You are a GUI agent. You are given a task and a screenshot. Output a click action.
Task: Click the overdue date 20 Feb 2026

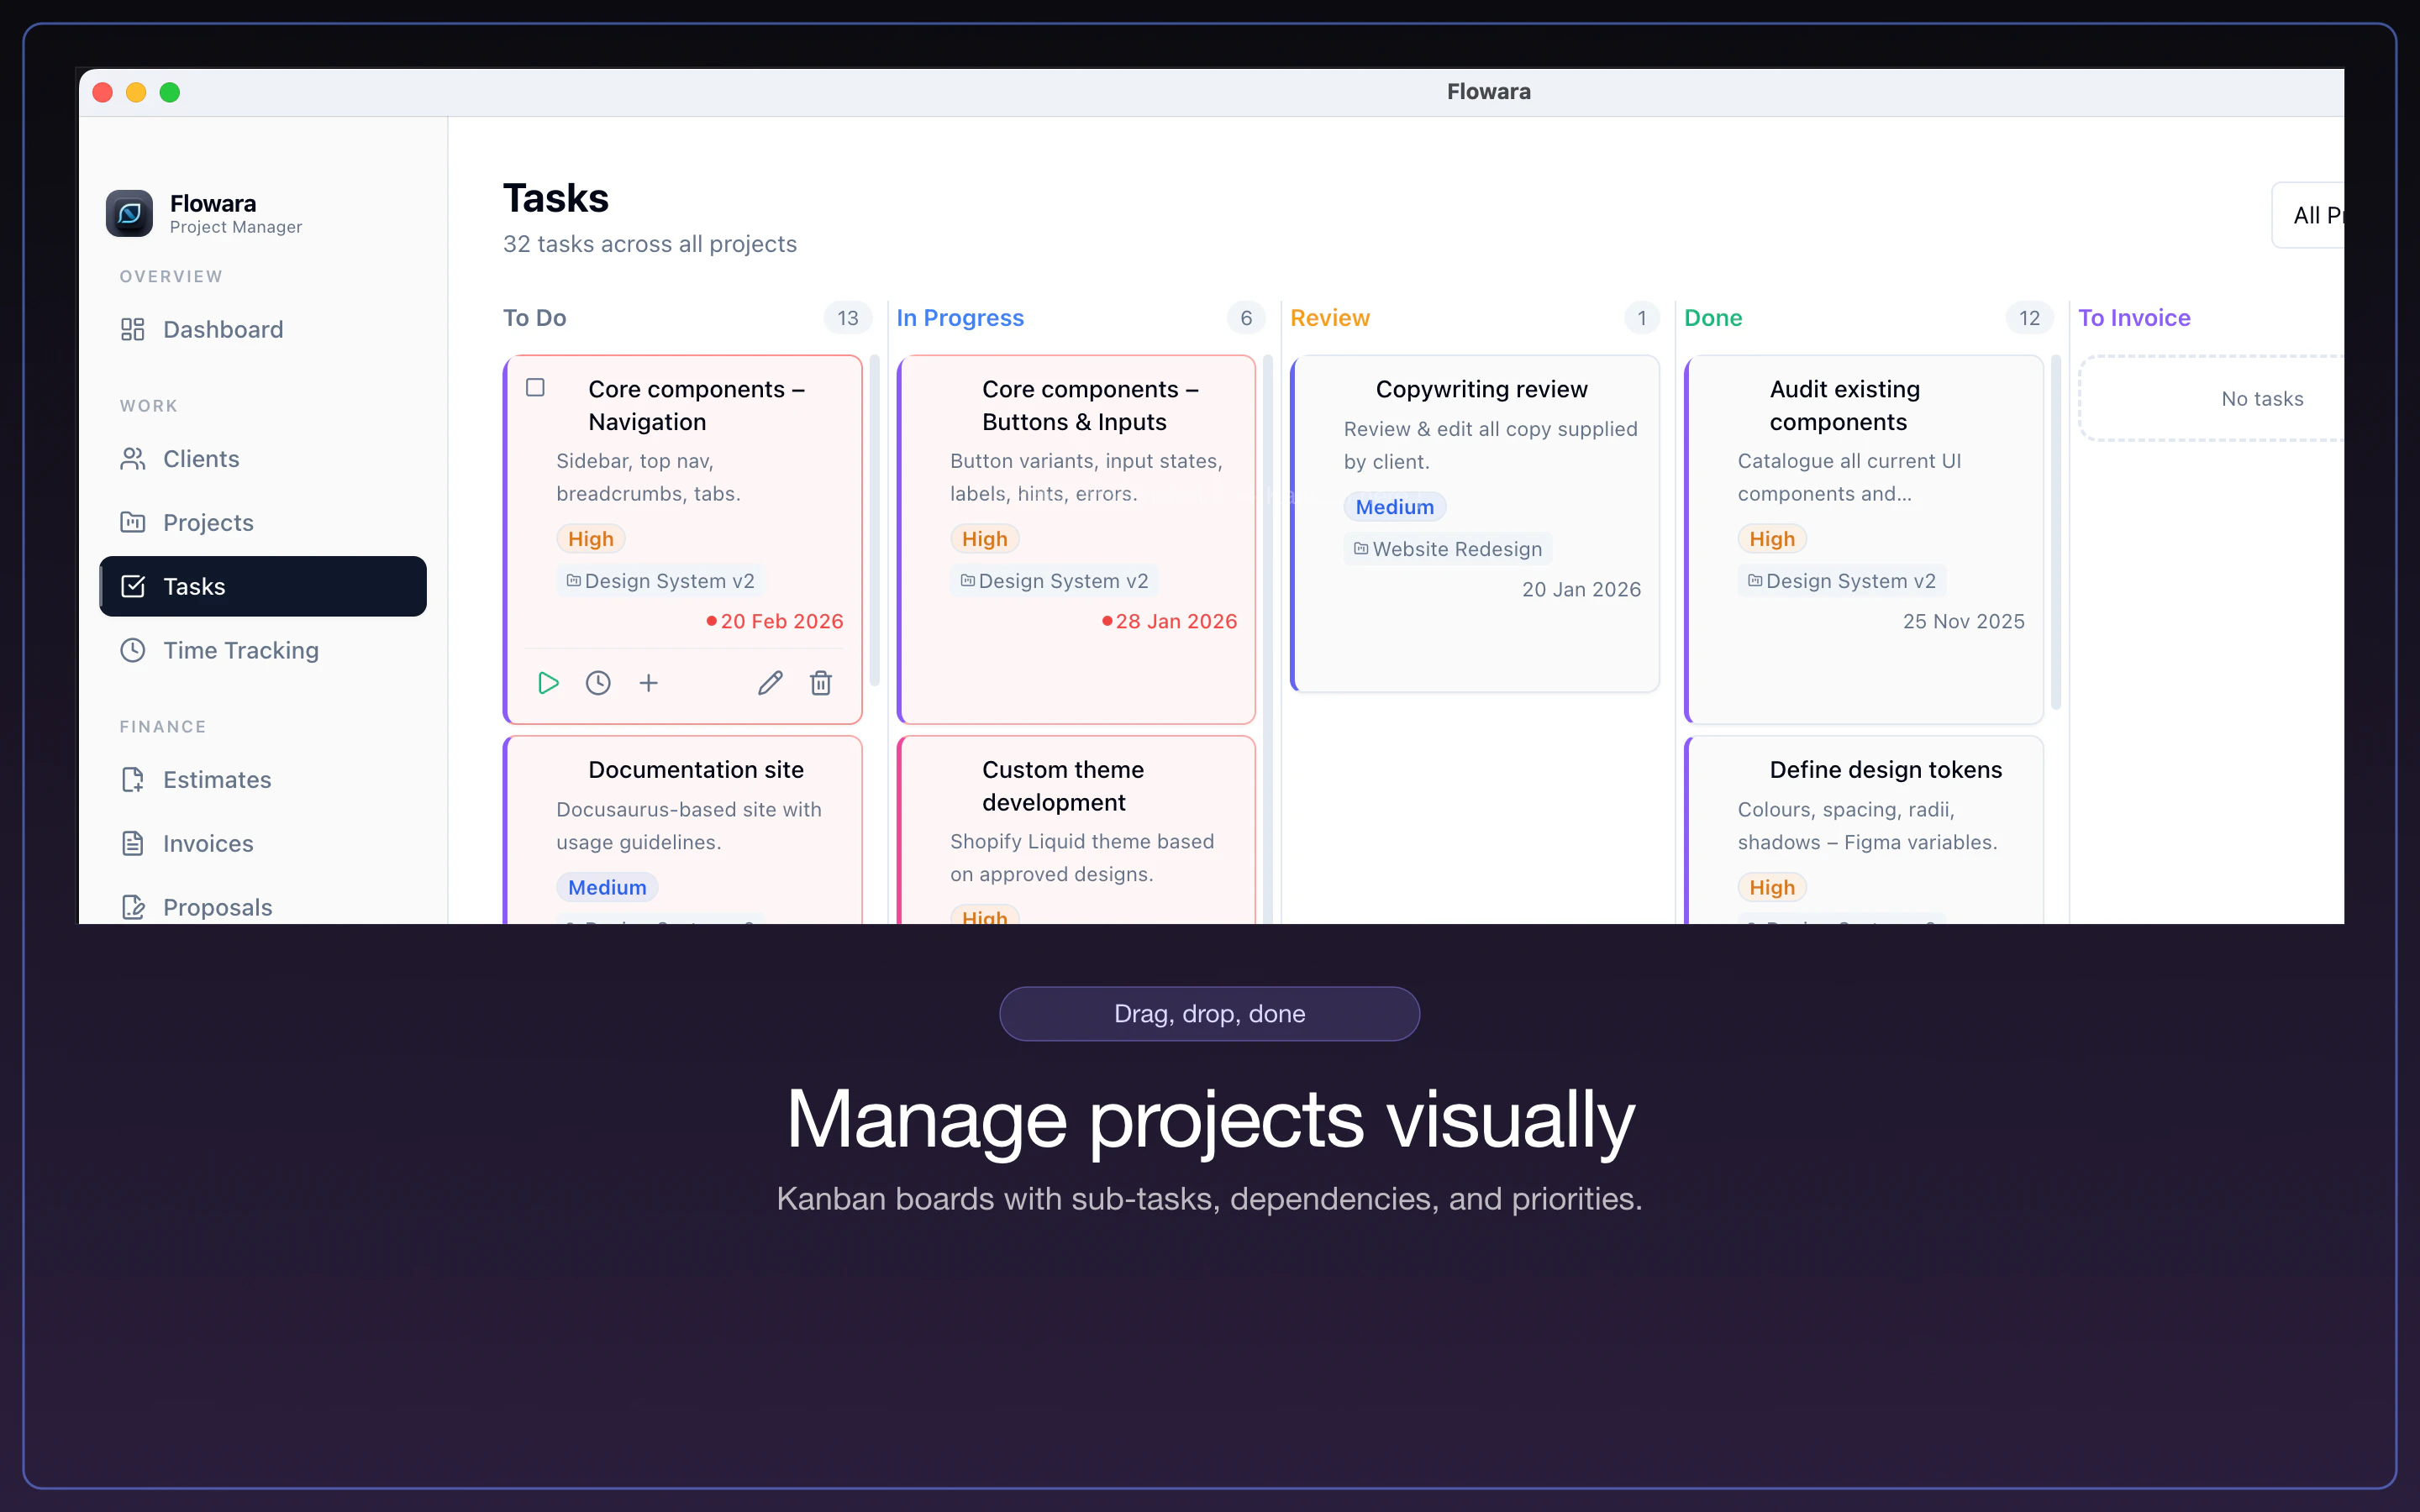775,621
